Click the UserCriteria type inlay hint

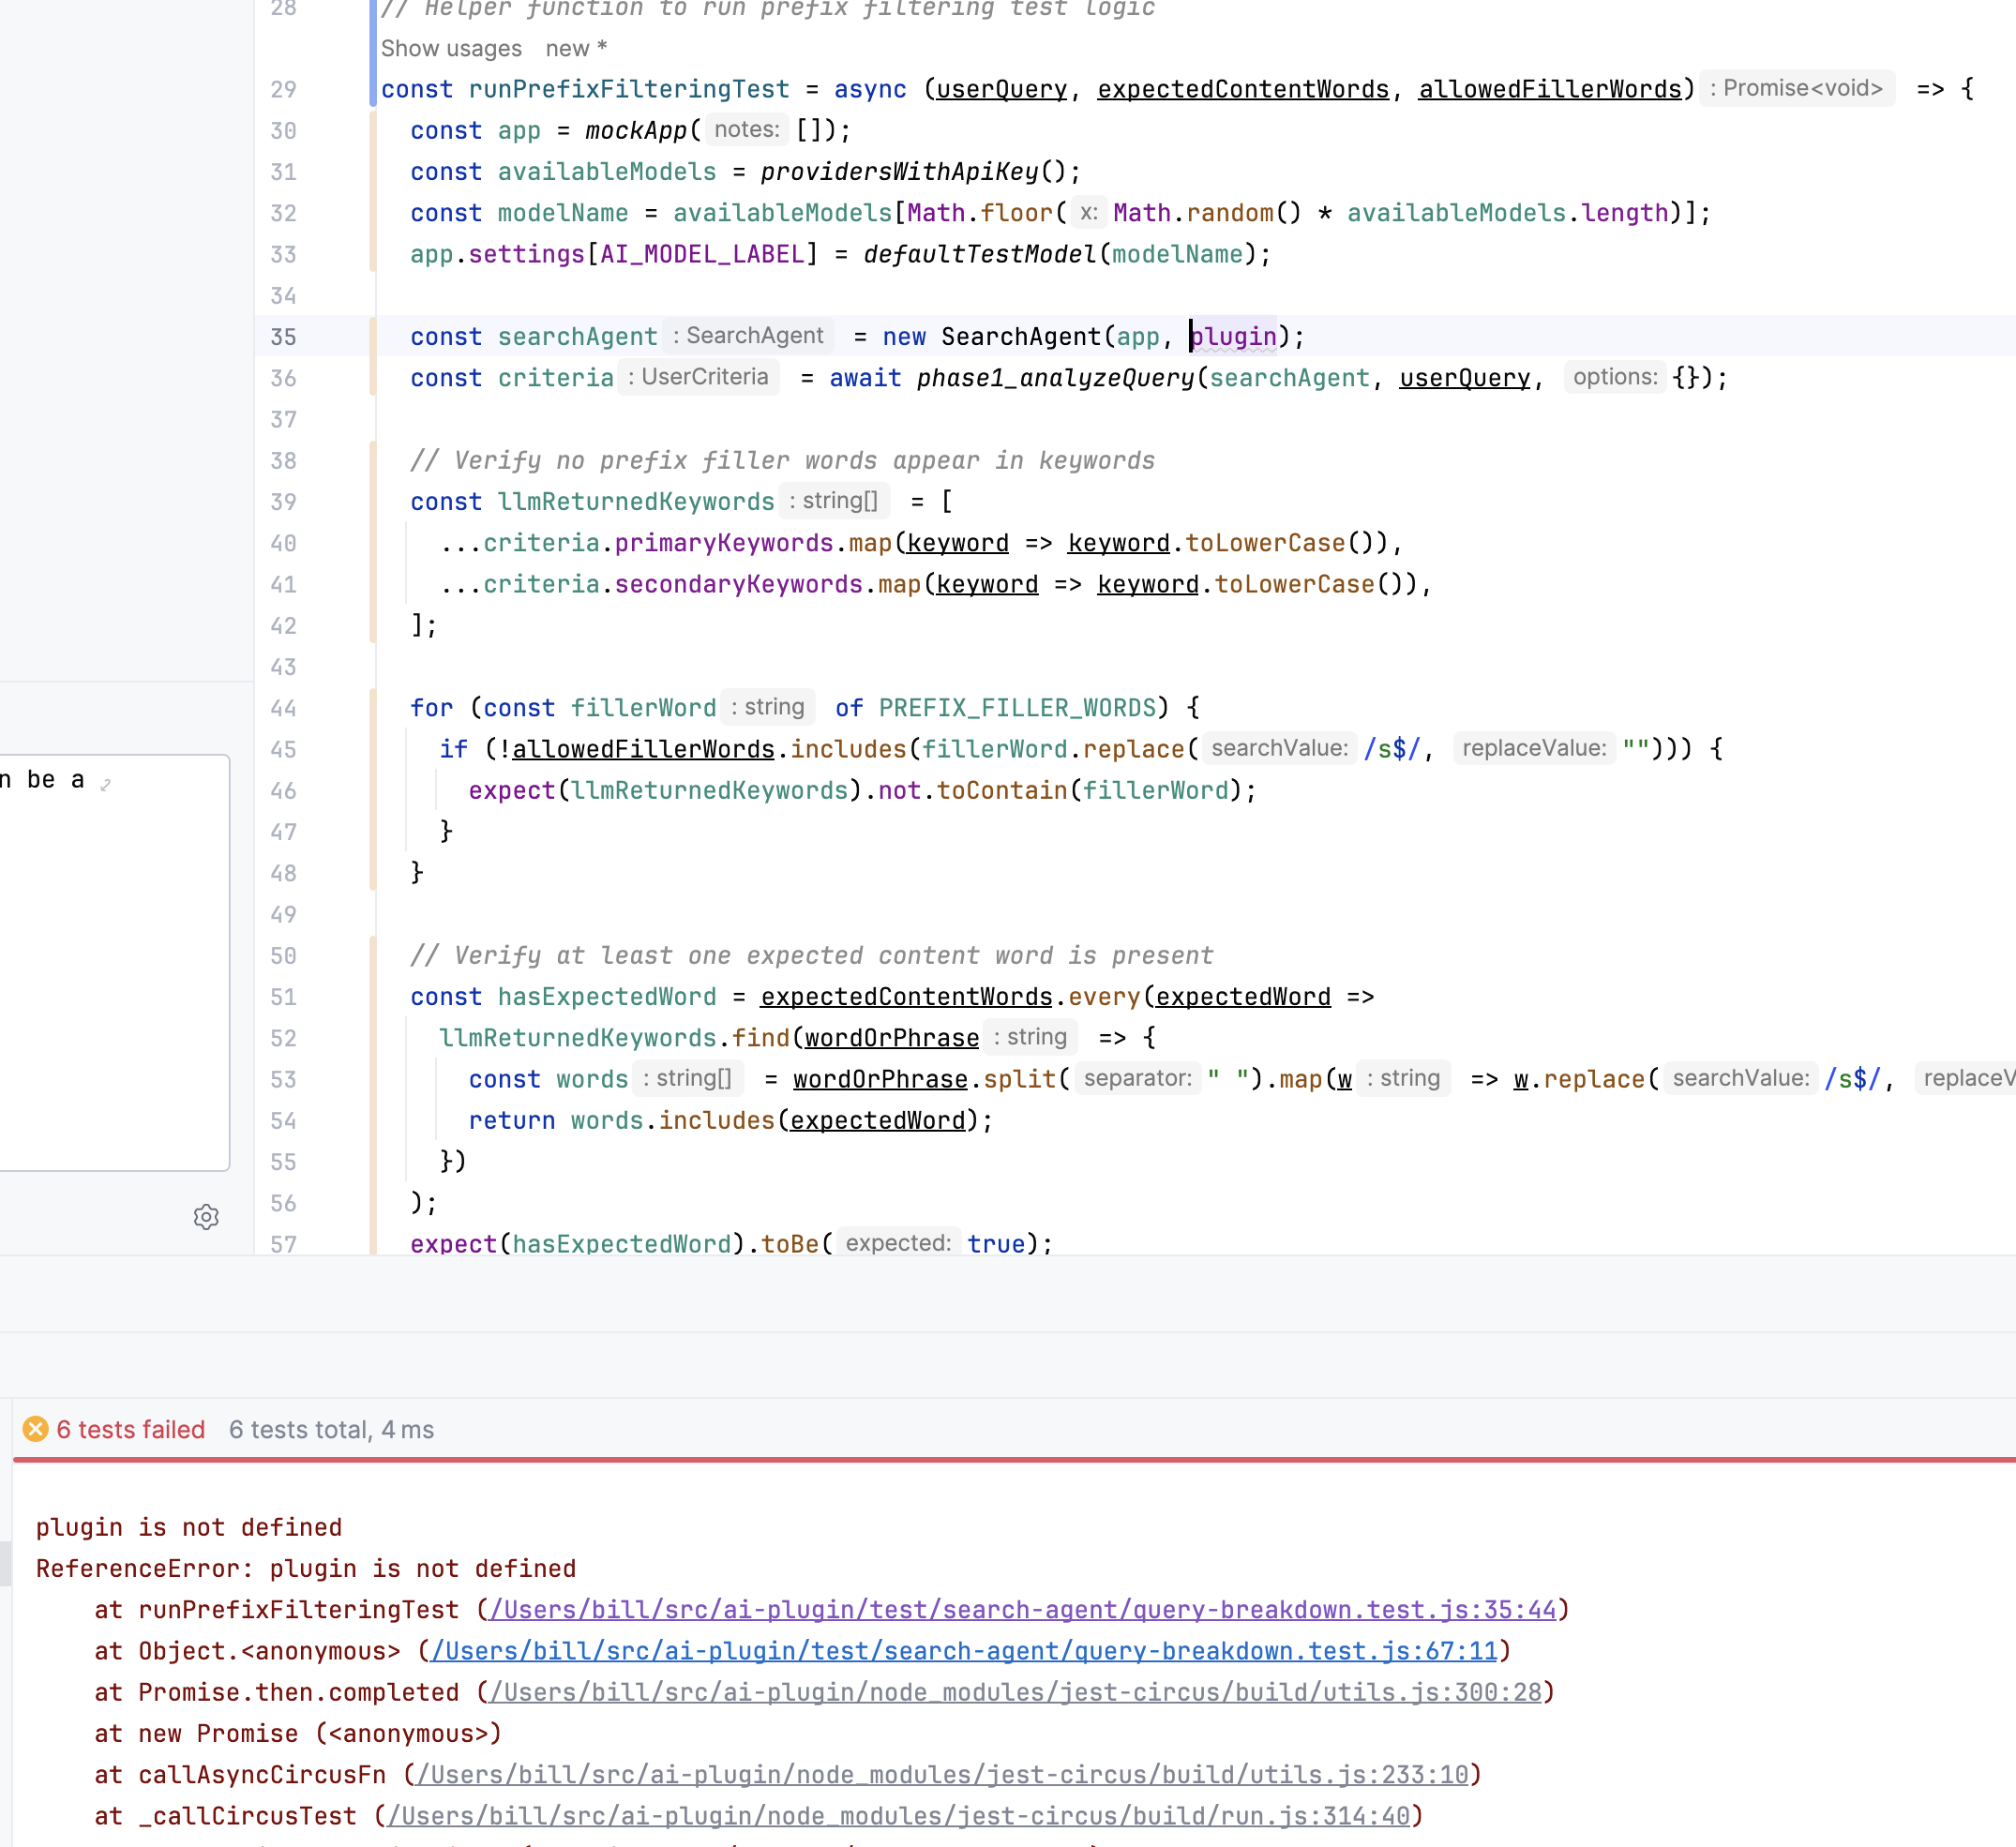[x=698, y=377]
